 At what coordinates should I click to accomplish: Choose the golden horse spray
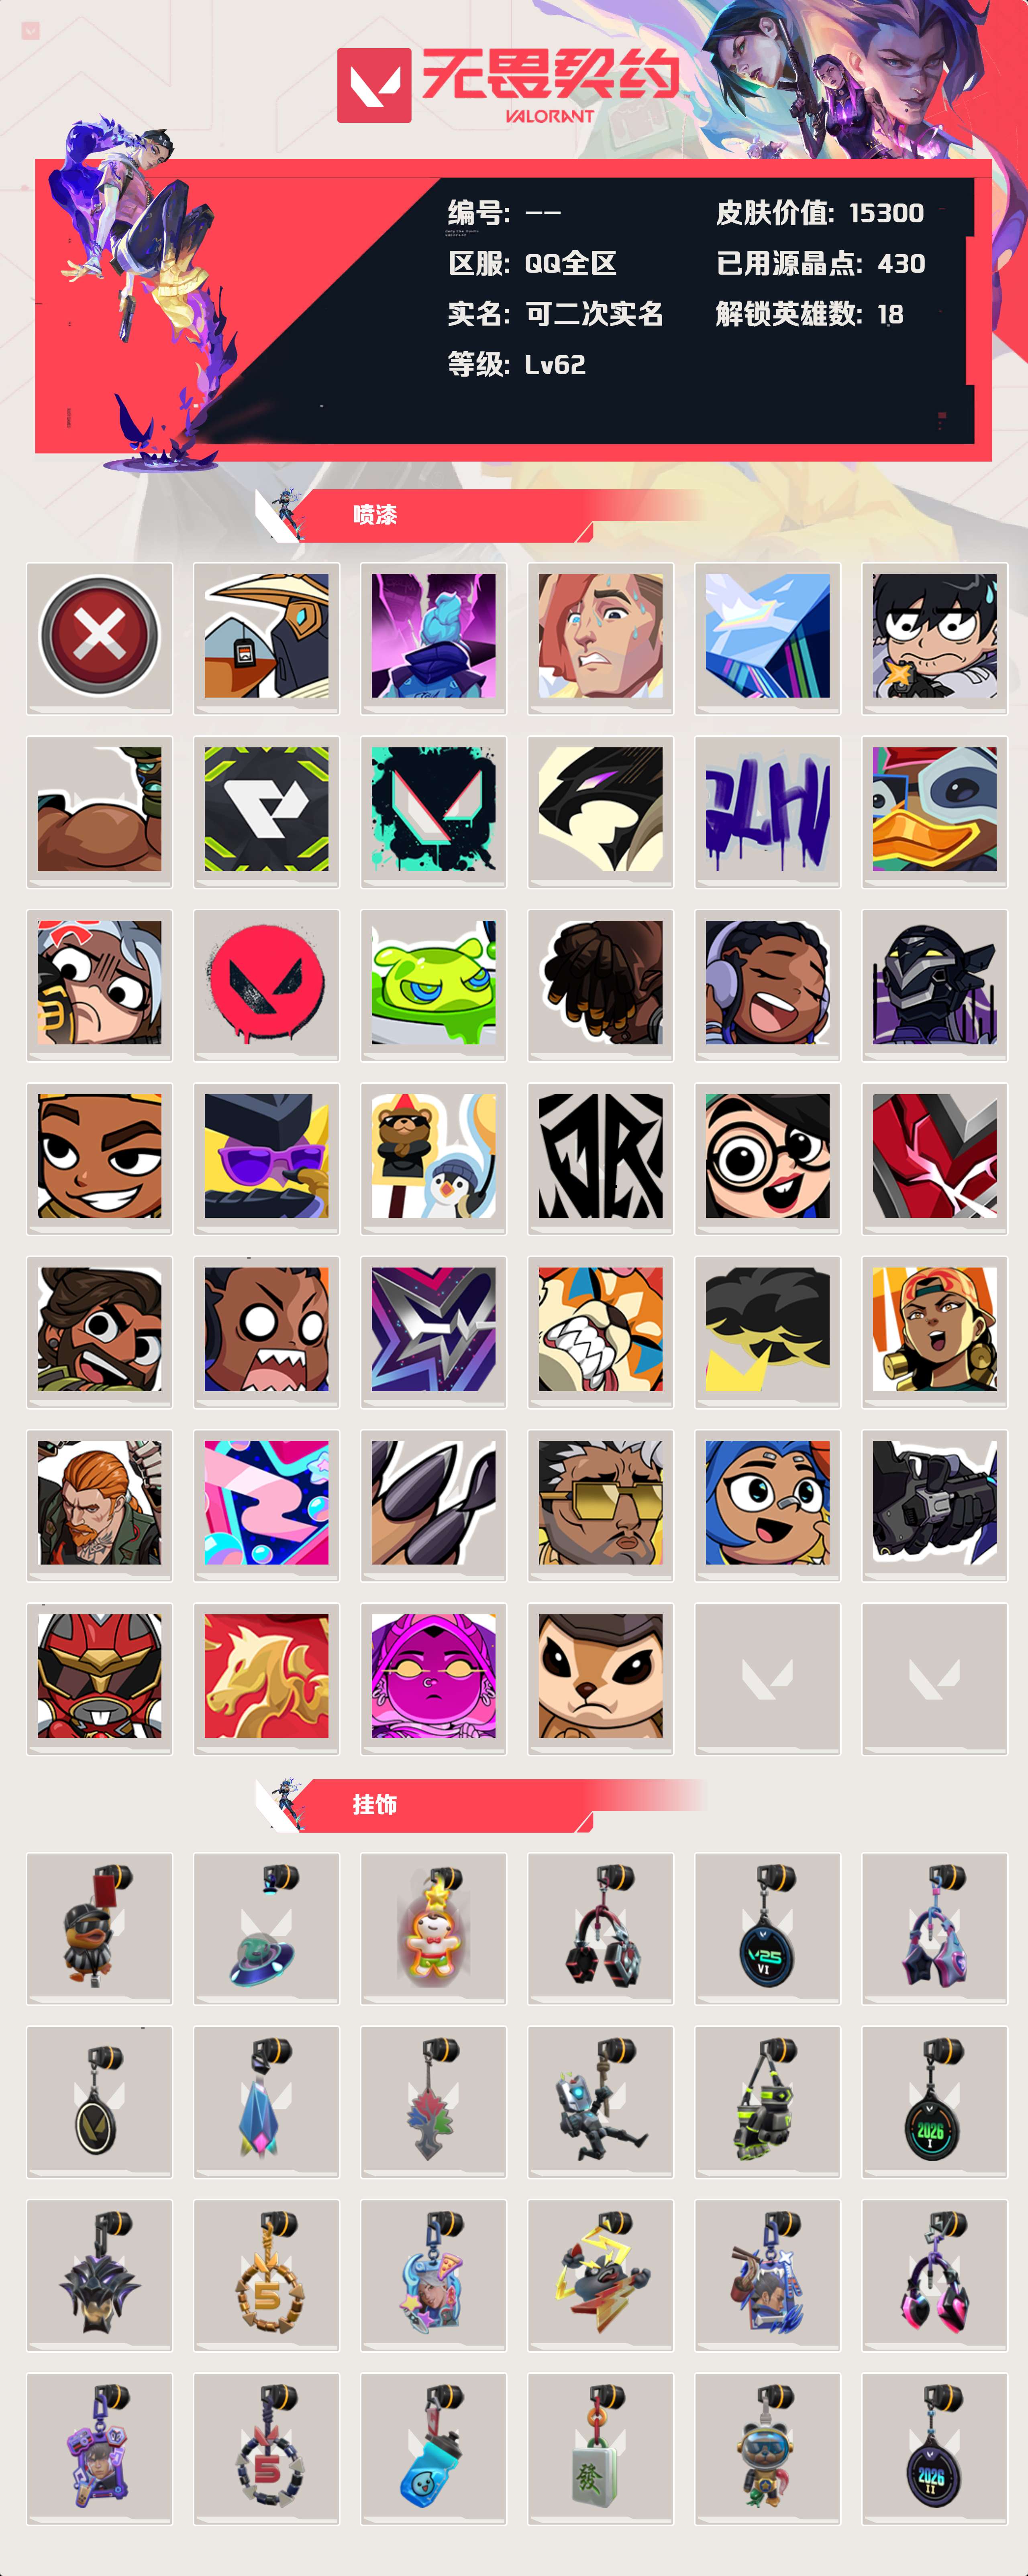pos(266,1677)
